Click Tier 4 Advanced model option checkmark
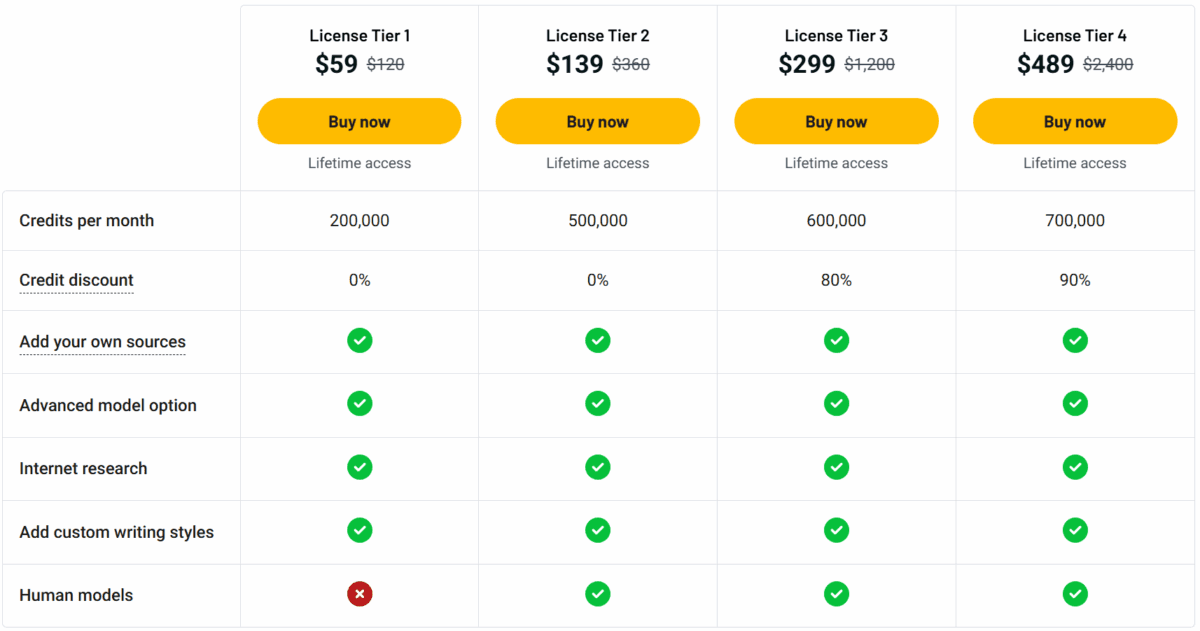 pyautogui.click(x=1075, y=404)
